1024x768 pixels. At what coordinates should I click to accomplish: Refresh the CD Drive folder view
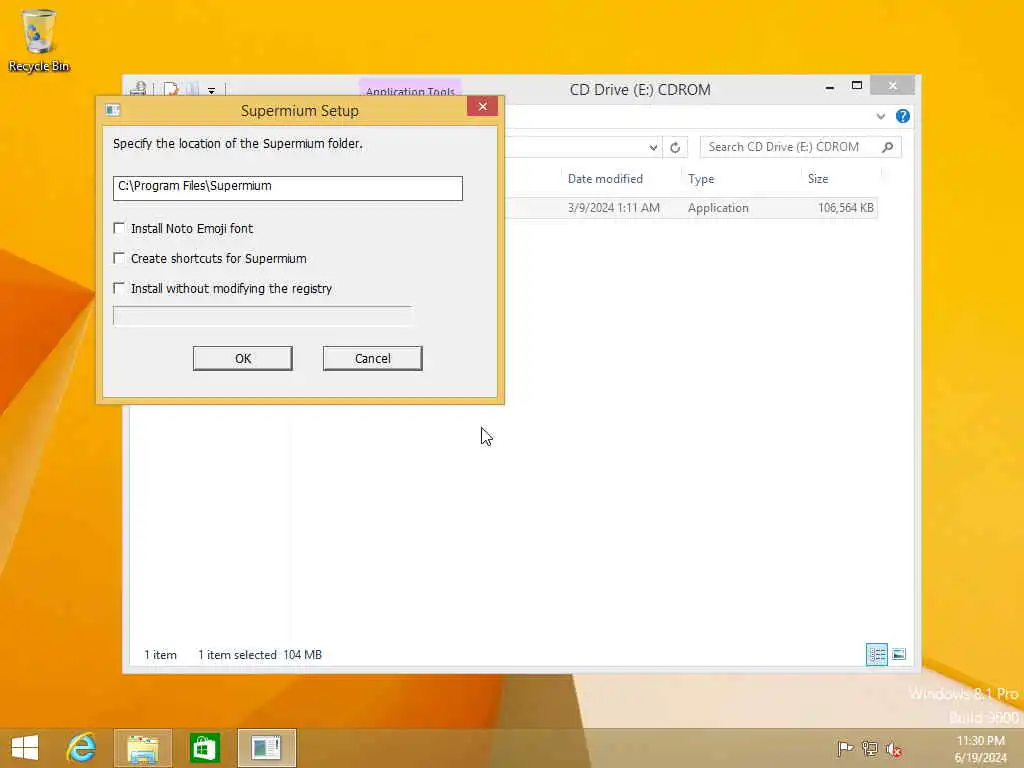[675, 148]
